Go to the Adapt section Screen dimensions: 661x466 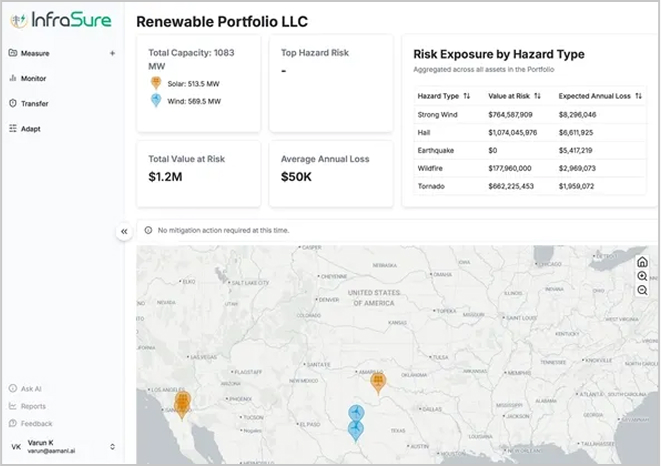coord(30,129)
